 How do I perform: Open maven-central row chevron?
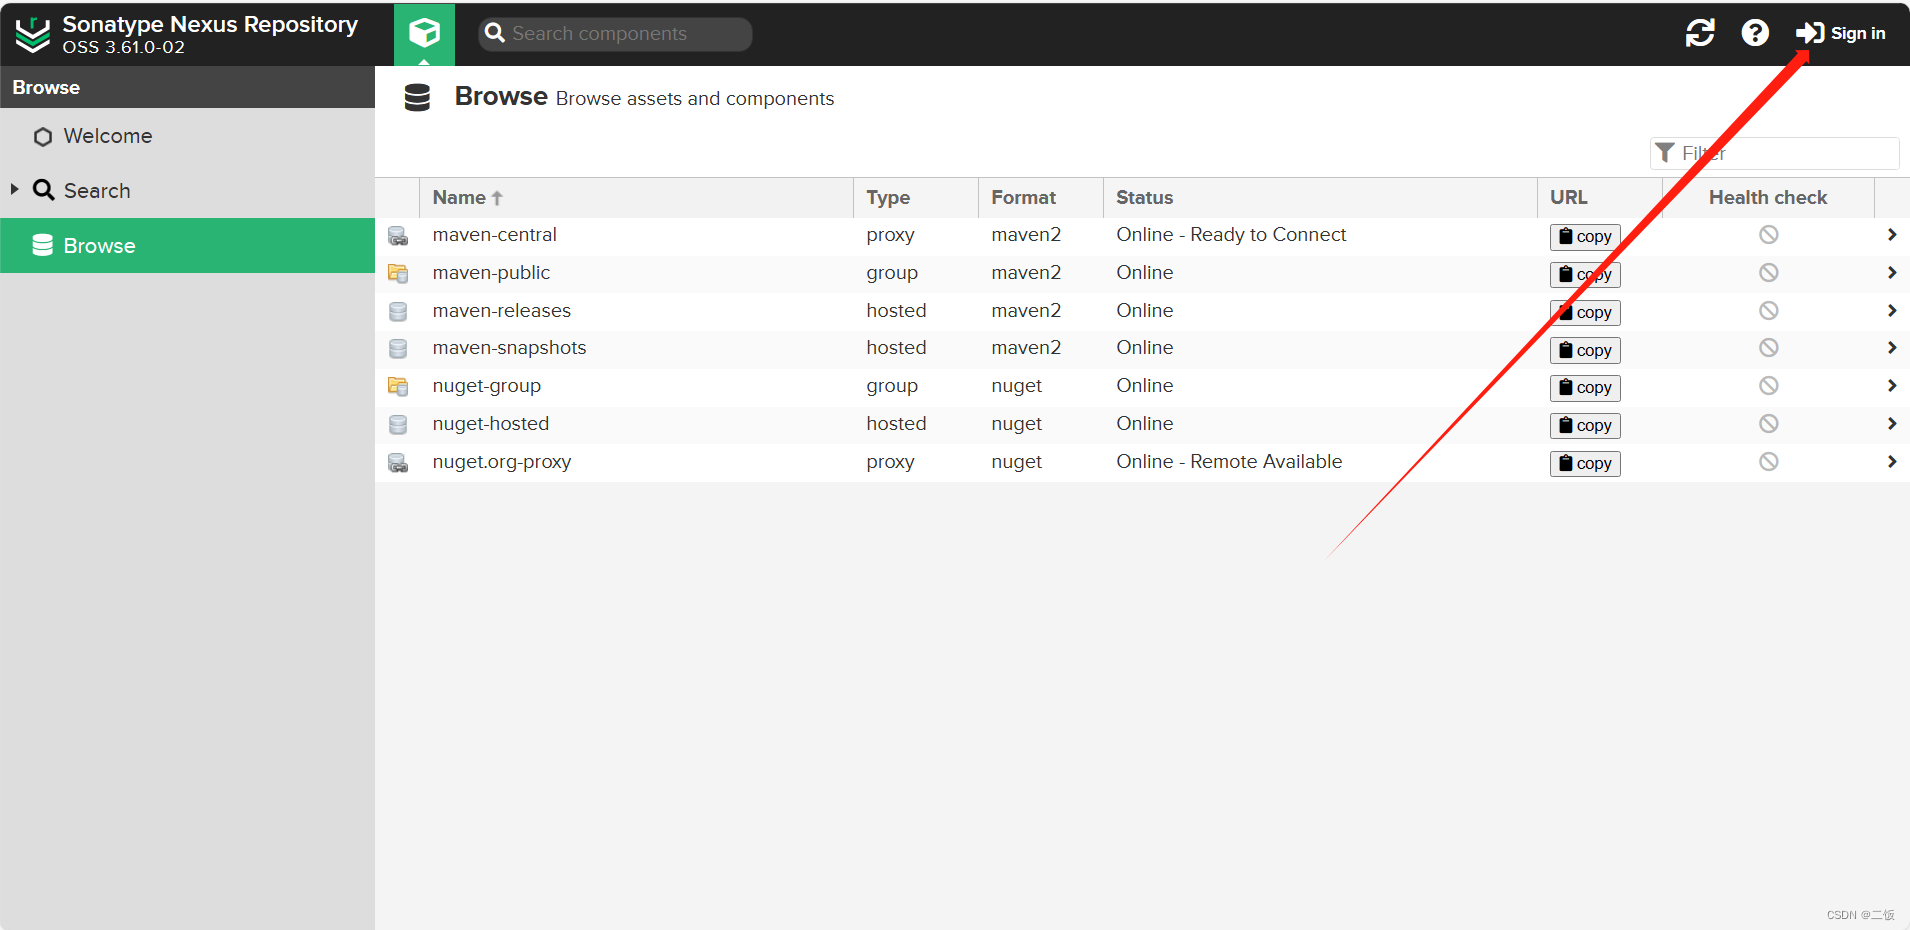tap(1892, 234)
